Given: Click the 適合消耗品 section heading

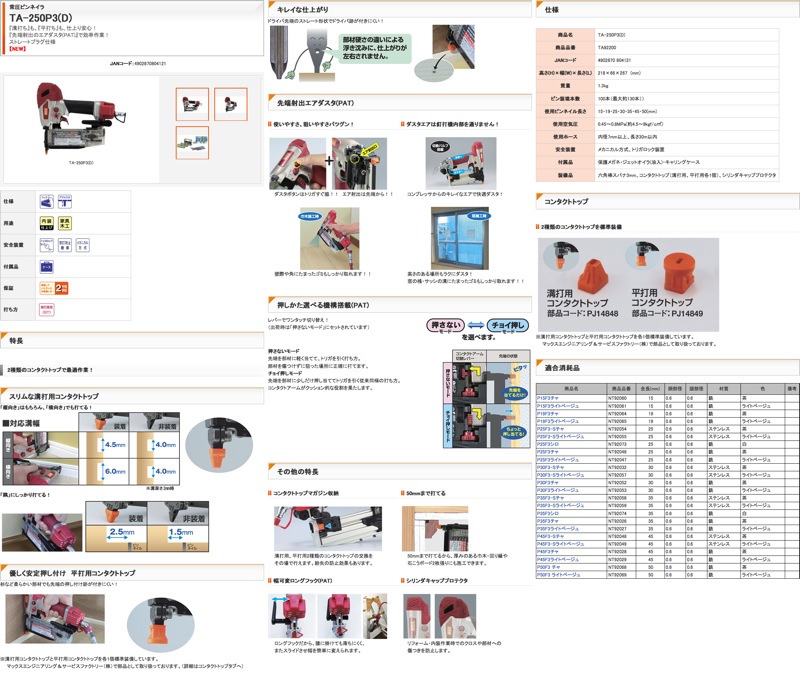Looking at the screenshot, I should (562, 368).
